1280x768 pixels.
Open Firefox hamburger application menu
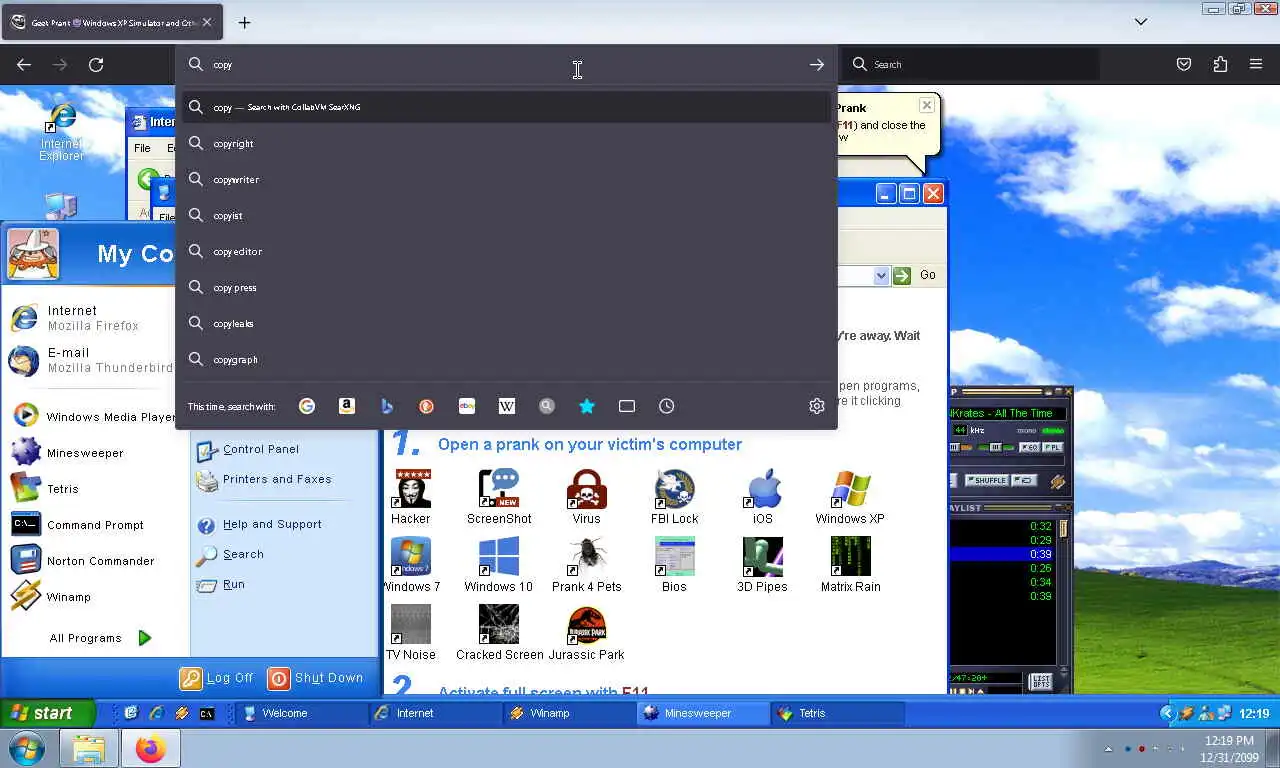pos(1256,64)
